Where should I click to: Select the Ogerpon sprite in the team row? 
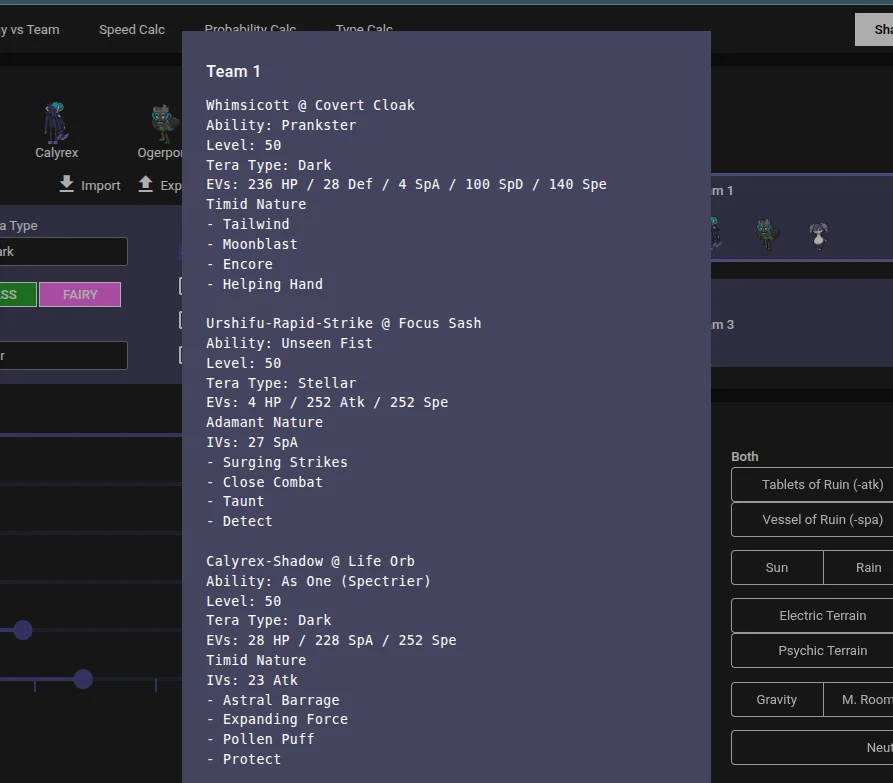165,123
